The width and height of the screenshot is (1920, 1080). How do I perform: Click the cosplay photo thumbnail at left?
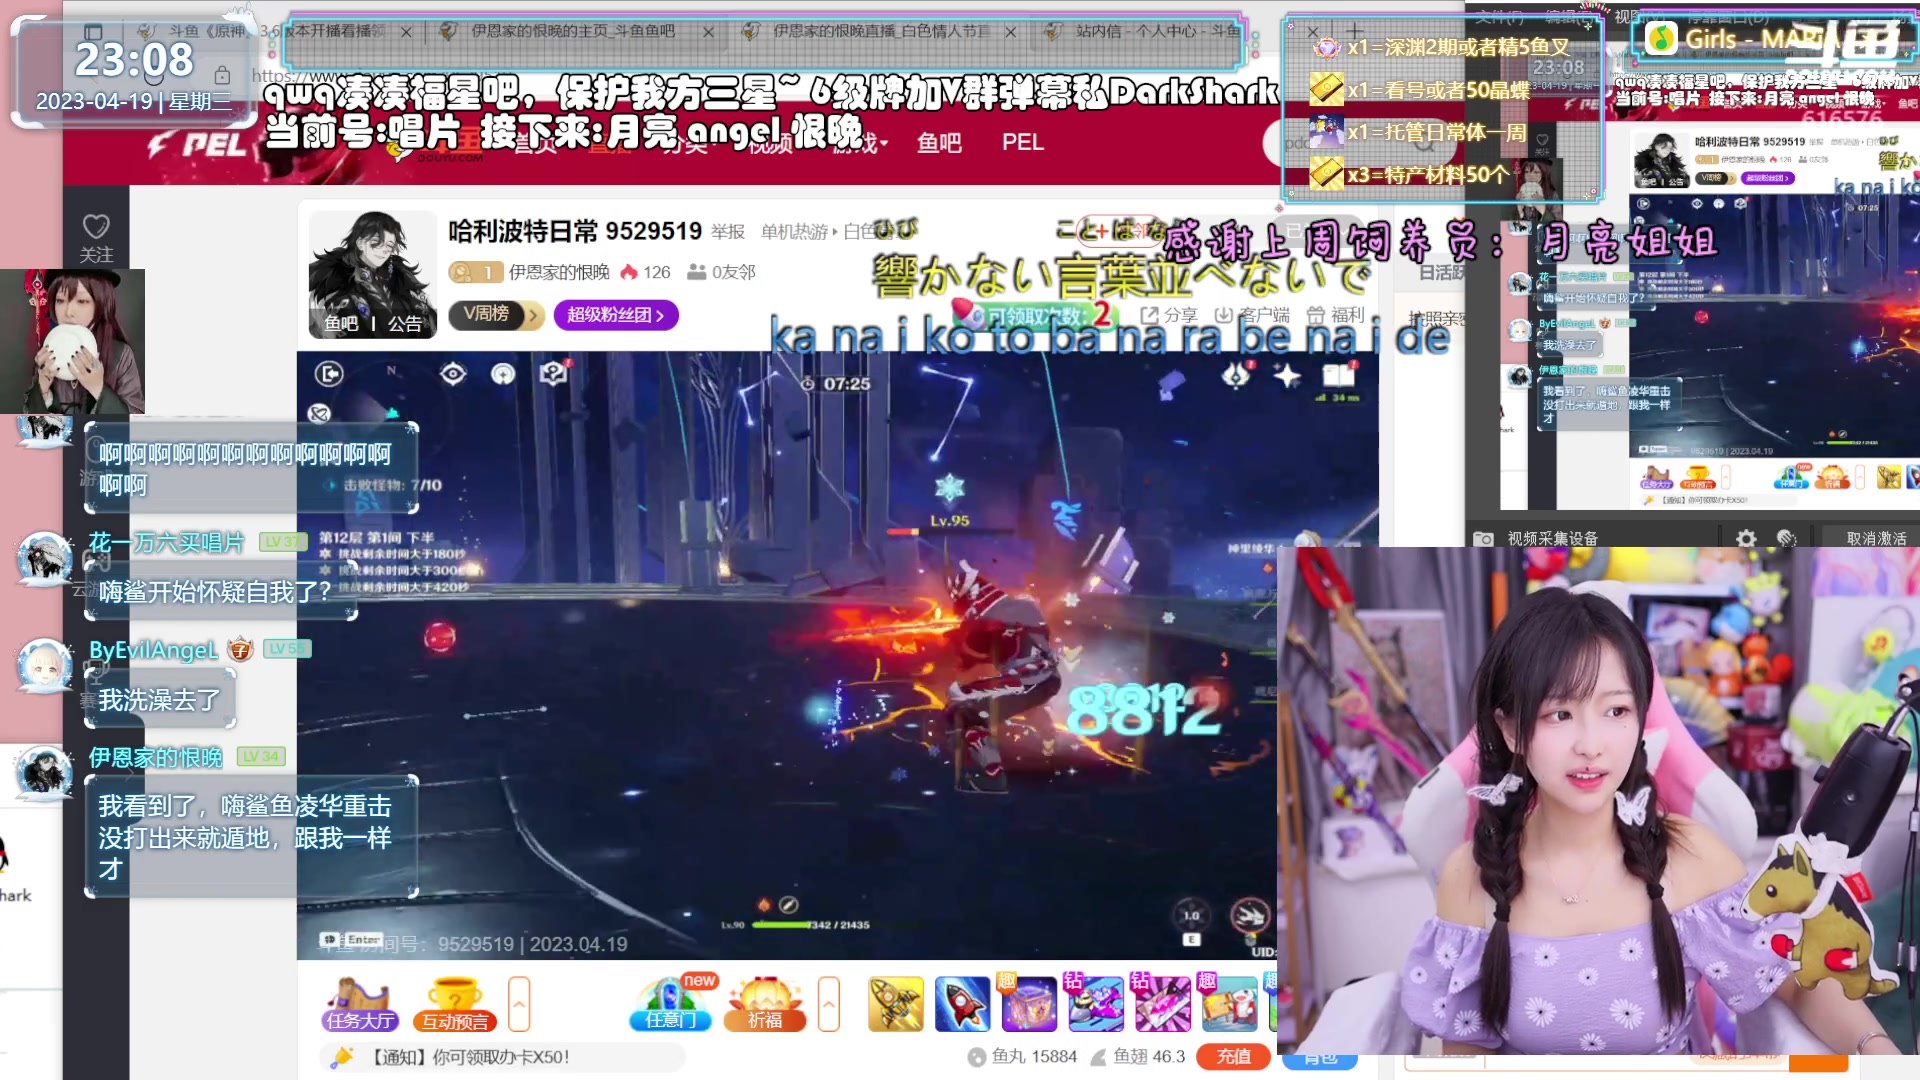(x=72, y=341)
